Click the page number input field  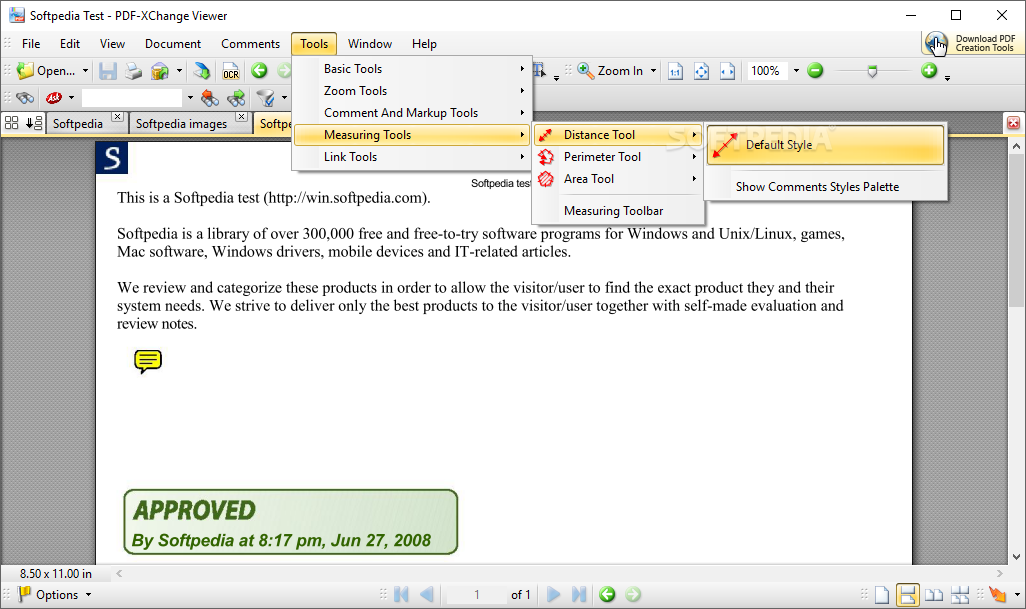(476, 595)
